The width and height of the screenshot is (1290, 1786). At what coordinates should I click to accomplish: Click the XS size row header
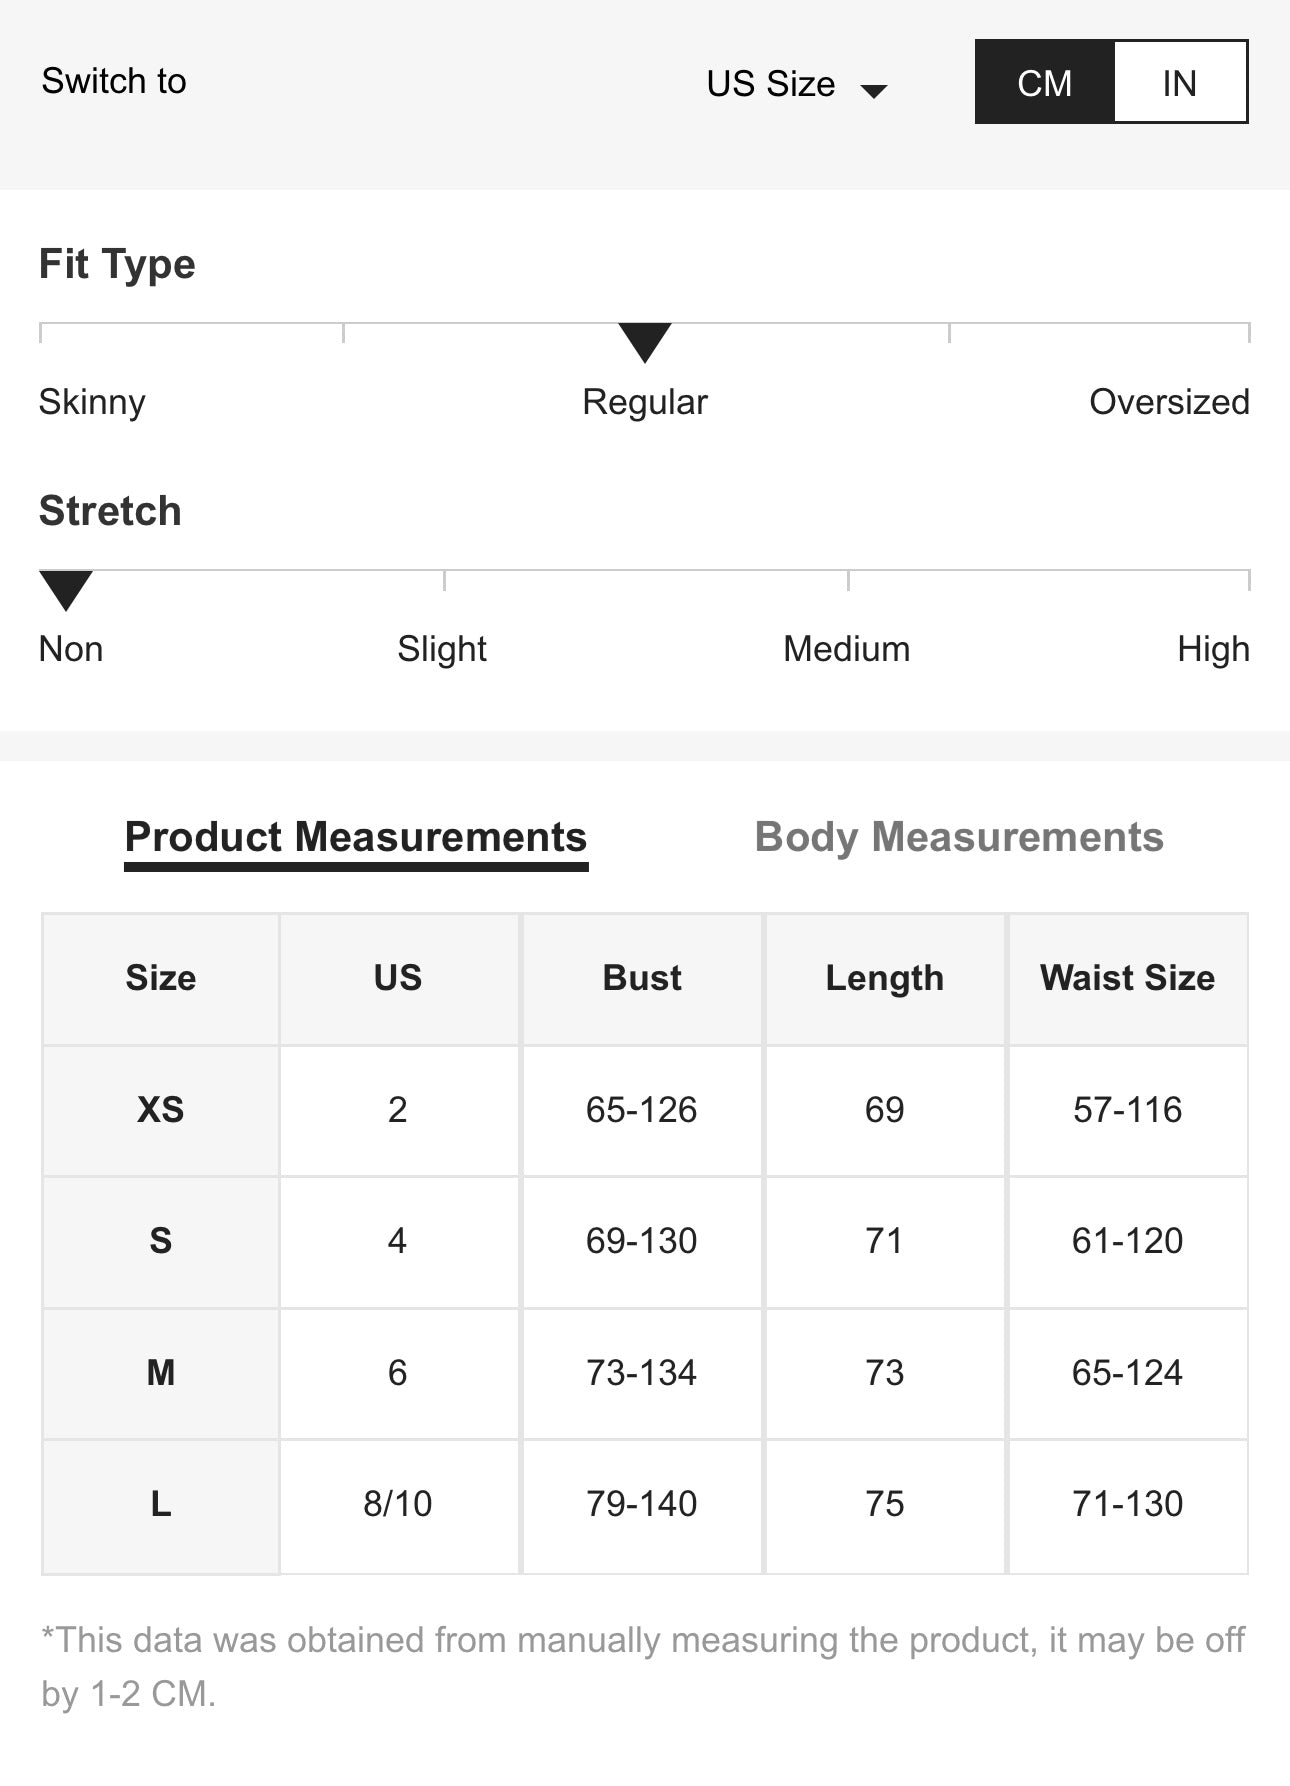pyautogui.click(x=161, y=1110)
